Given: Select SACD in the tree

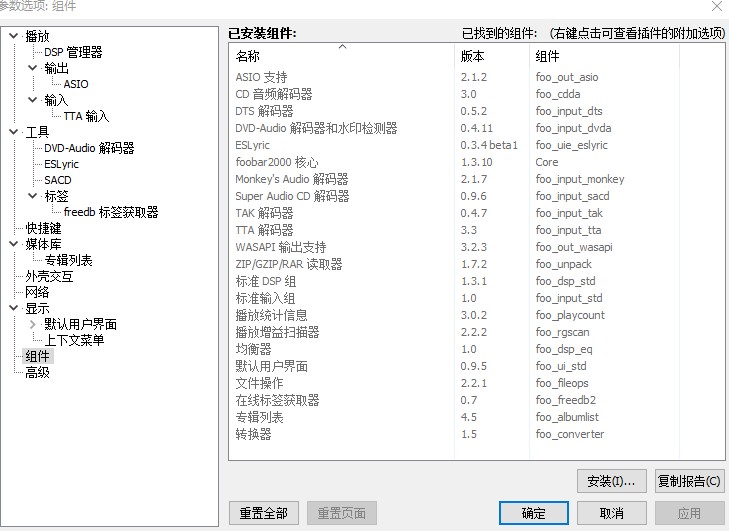Looking at the screenshot, I should pos(58,180).
